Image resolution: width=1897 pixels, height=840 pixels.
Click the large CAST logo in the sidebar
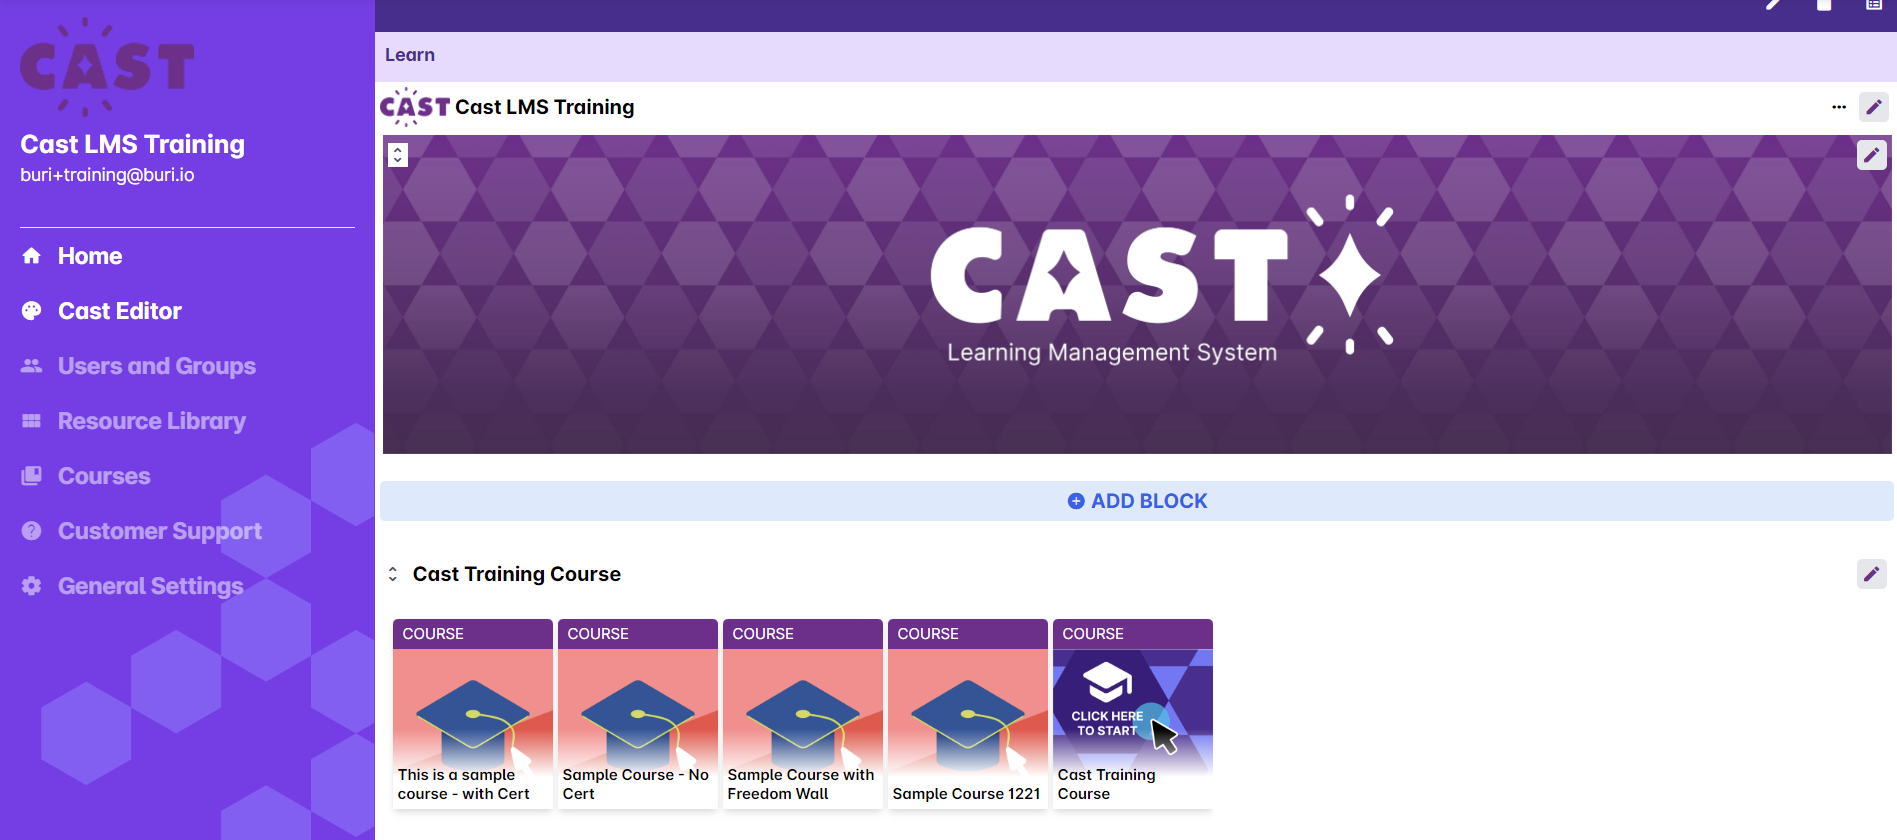tap(107, 67)
